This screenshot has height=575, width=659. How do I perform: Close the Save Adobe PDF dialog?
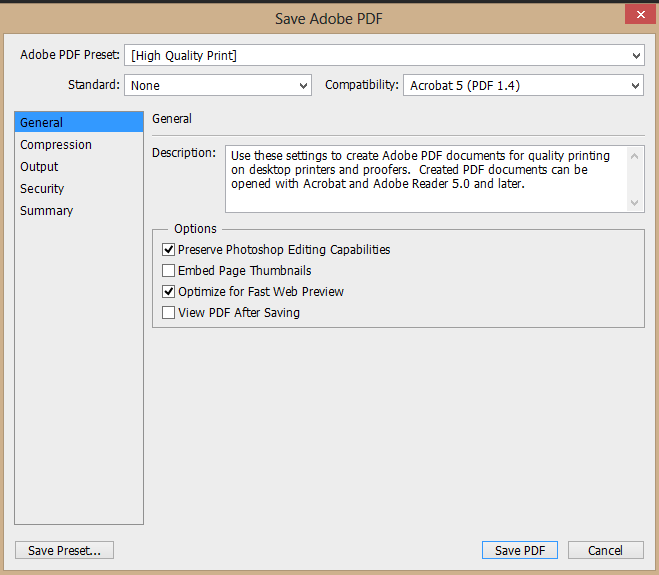pyautogui.click(x=639, y=14)
